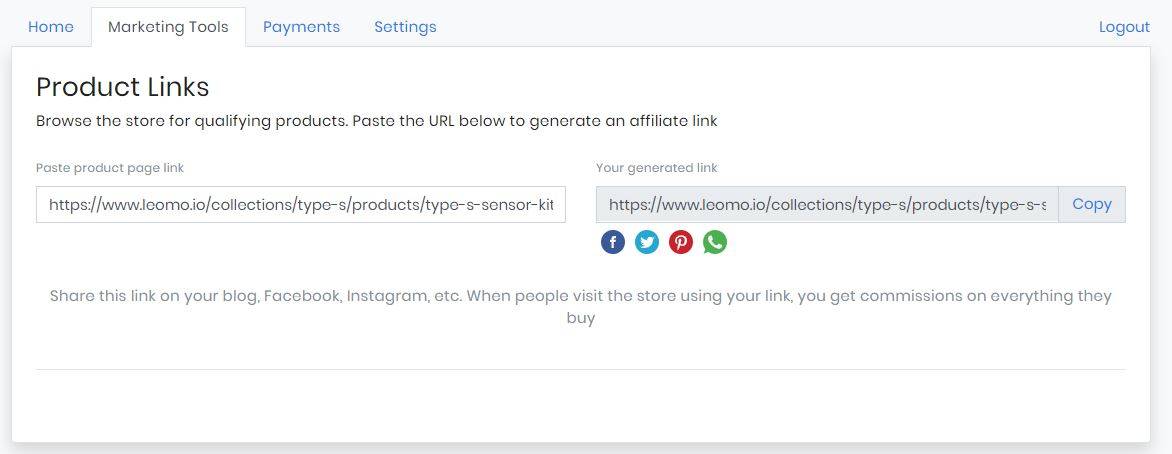The image size is (1172, 454).
Task: Open the Home tab
Action: pyautogui.click(x=51, y=27)
